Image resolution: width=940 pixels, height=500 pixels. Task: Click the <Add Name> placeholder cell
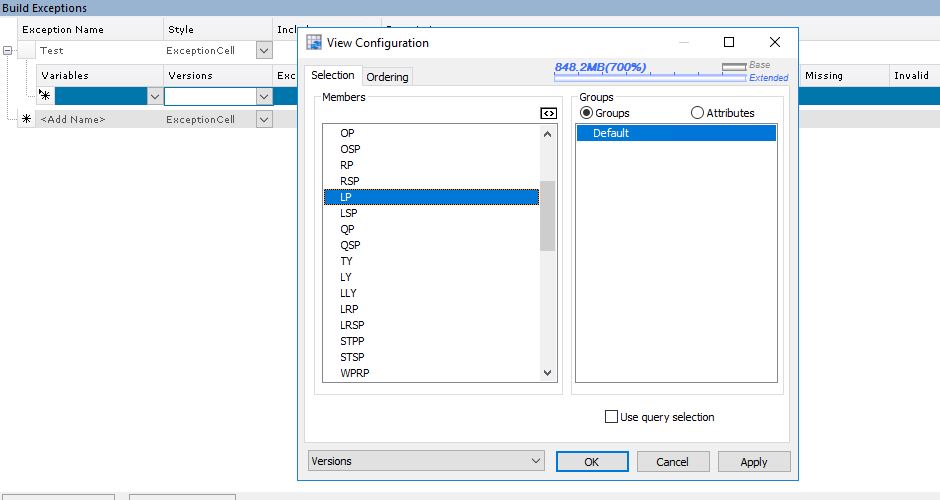(x=100, y=119)
